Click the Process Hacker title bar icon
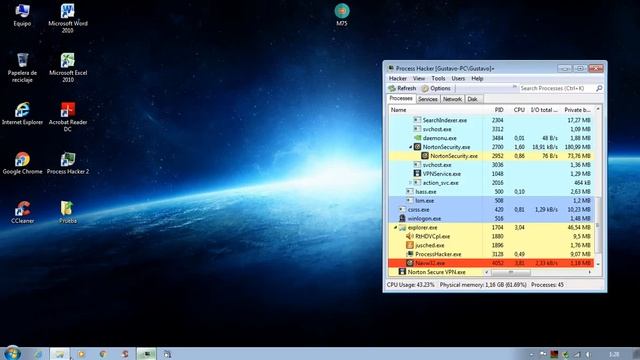640x360 pixels. 391,68
